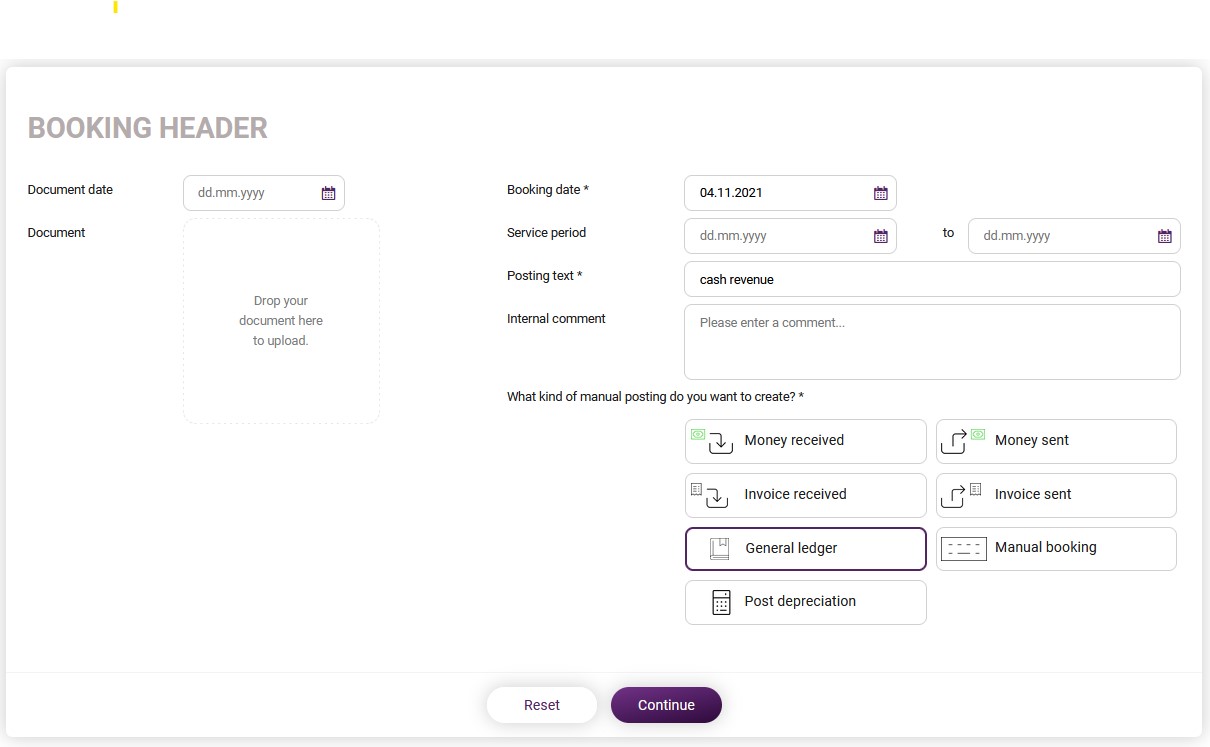
Task: Choose the Invoice sent posting type
Action: 1056,495
